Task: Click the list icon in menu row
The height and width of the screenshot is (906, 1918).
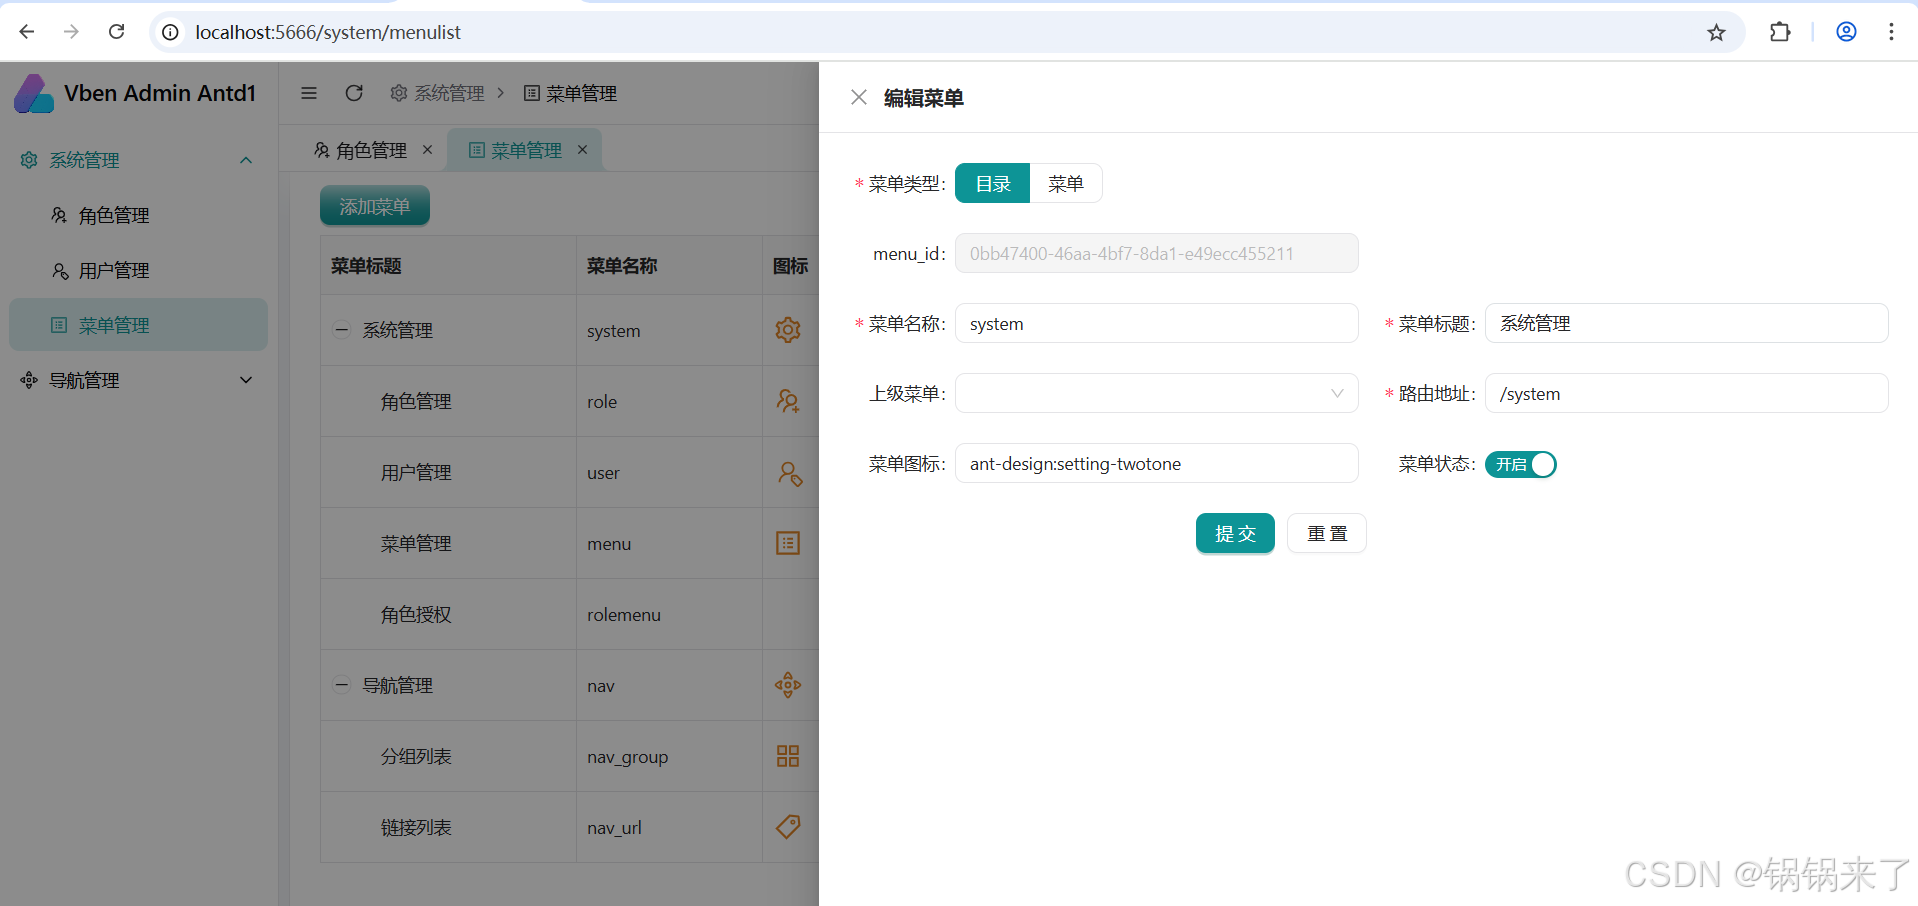Action: tap(788, 543)
